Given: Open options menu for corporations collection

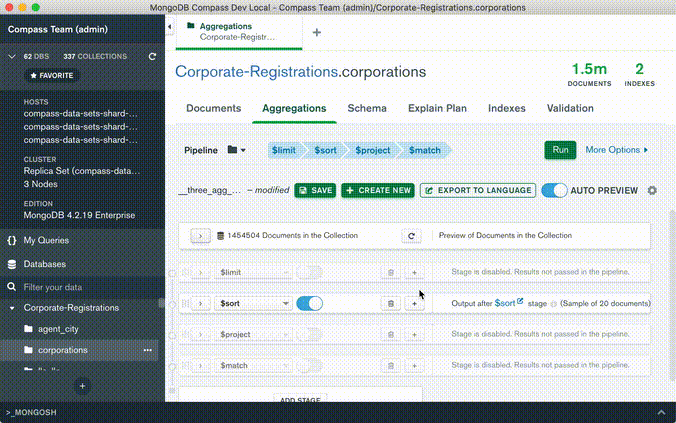Looking at the screenshot, I should point(147,350).
